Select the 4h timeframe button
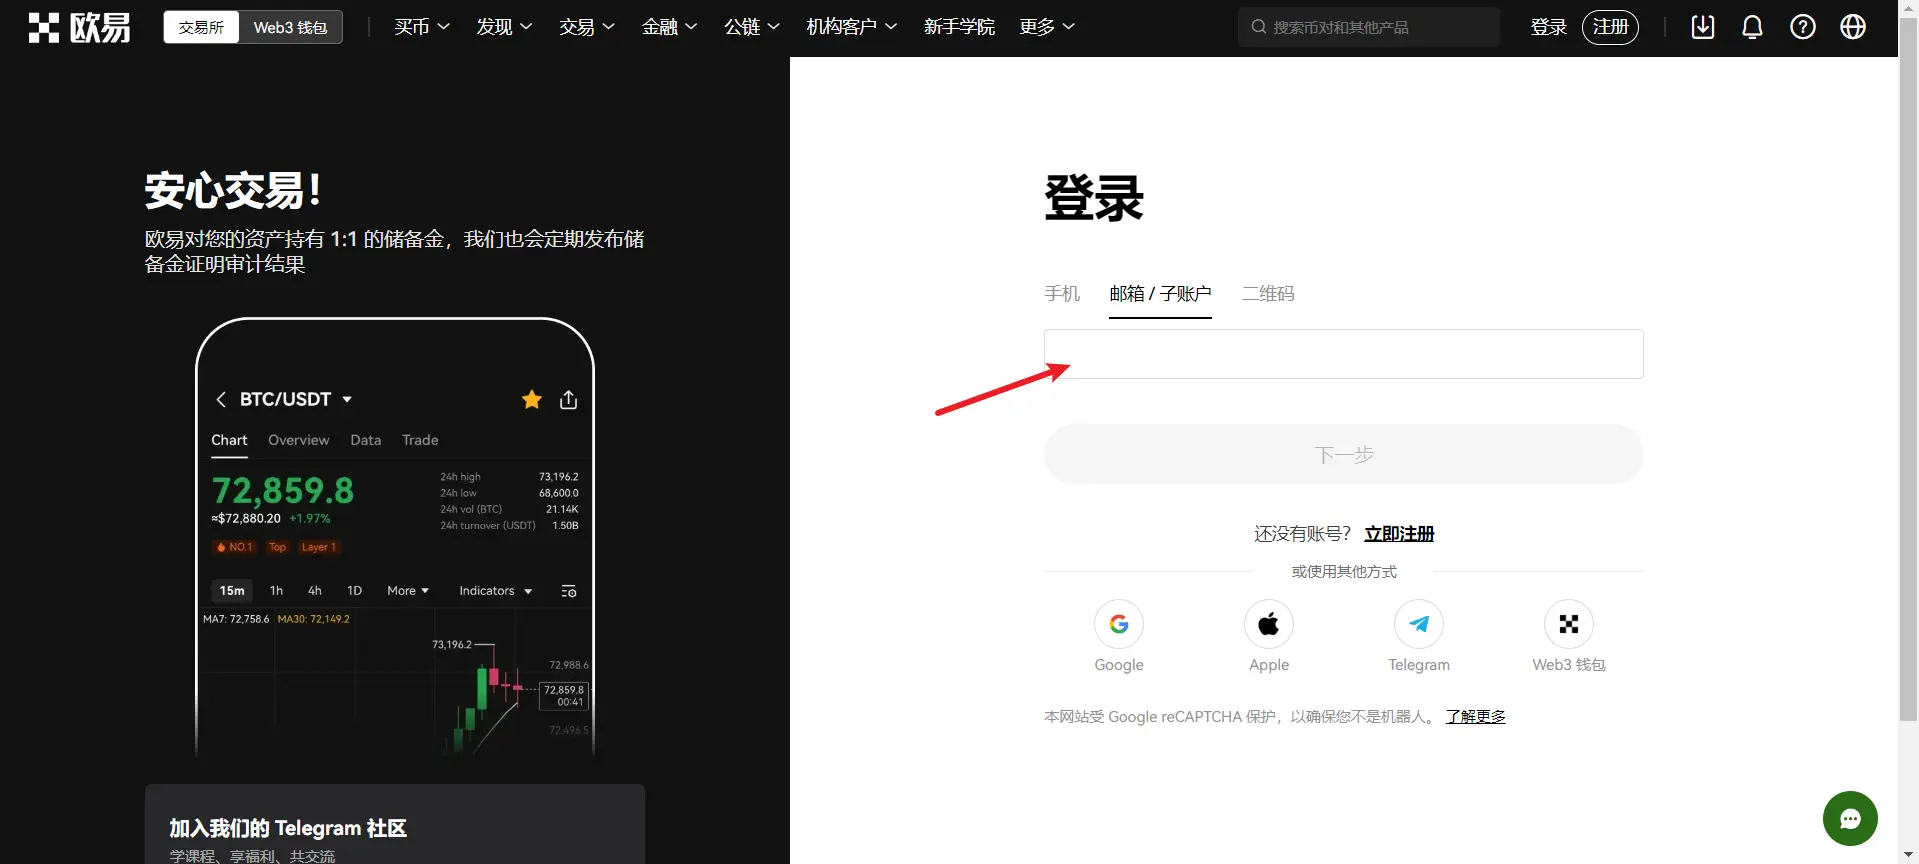Screen dimensions: 1919x864 [x=314, y=591]
